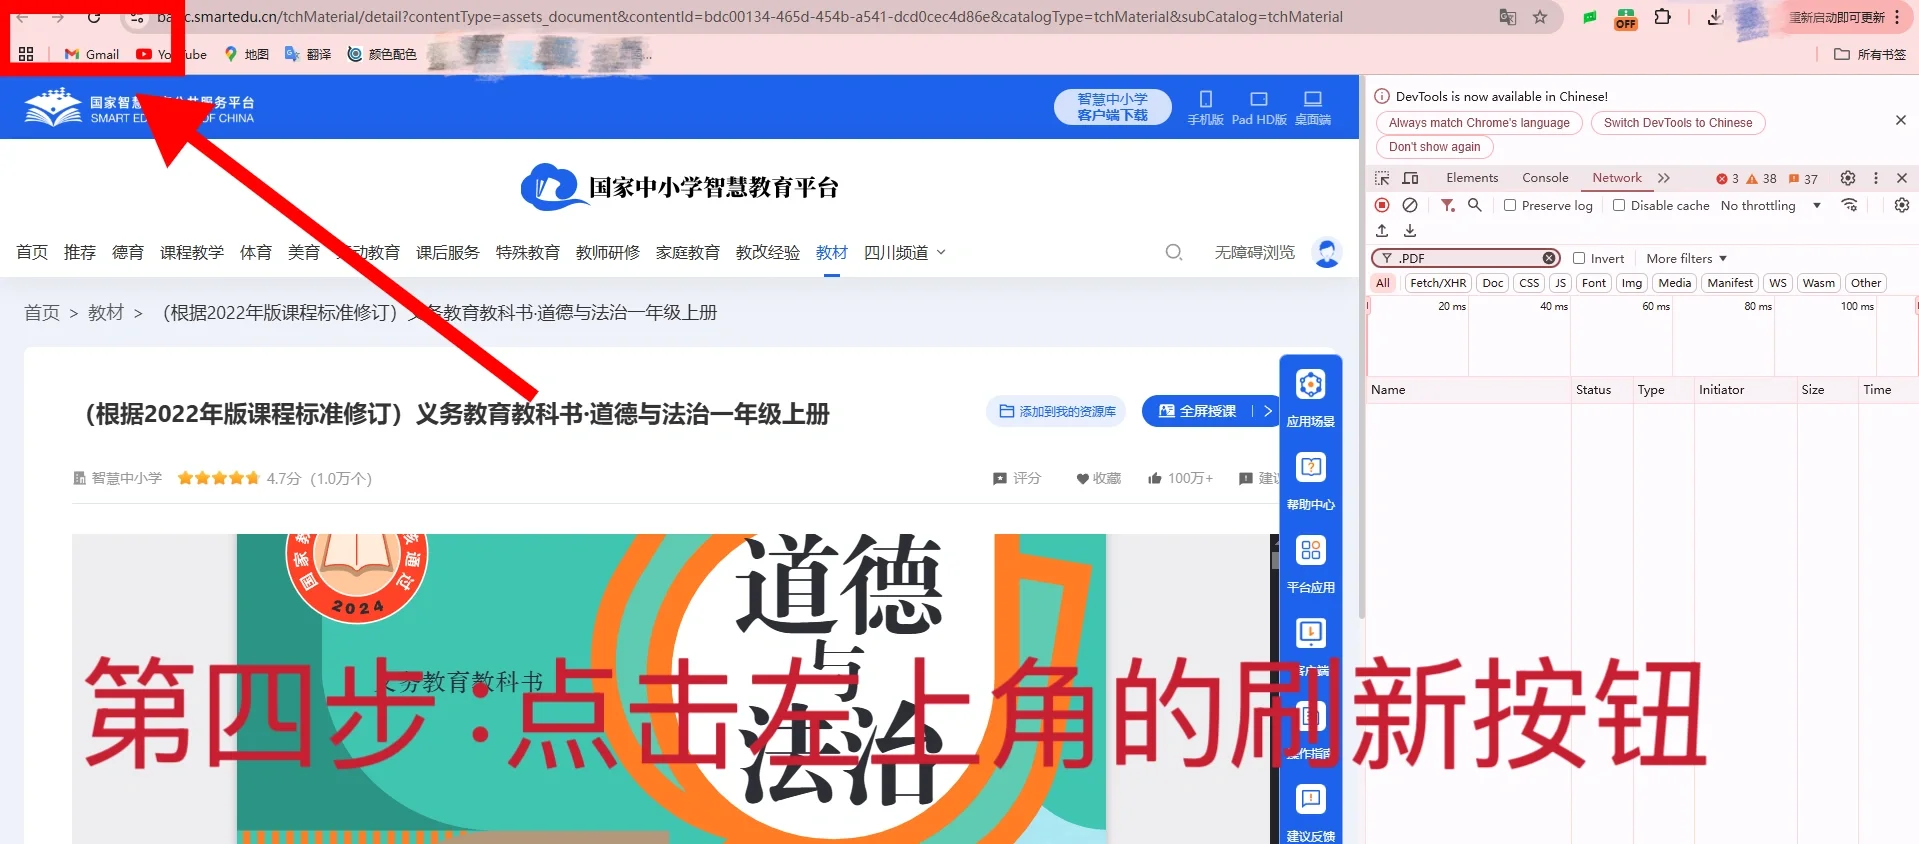Open the network search magnifier
1919x844 pixels.
[1474, 205]
